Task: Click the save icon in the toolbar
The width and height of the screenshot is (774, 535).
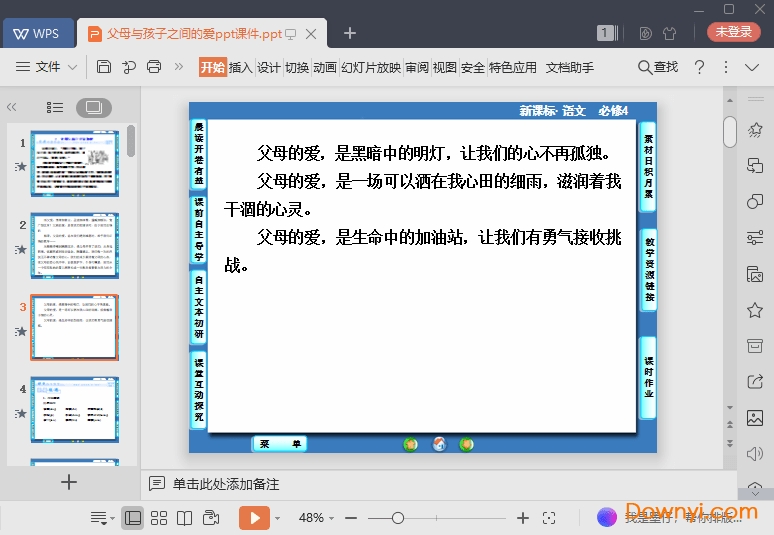Action: pyautogui.click(x=104, y=67)
